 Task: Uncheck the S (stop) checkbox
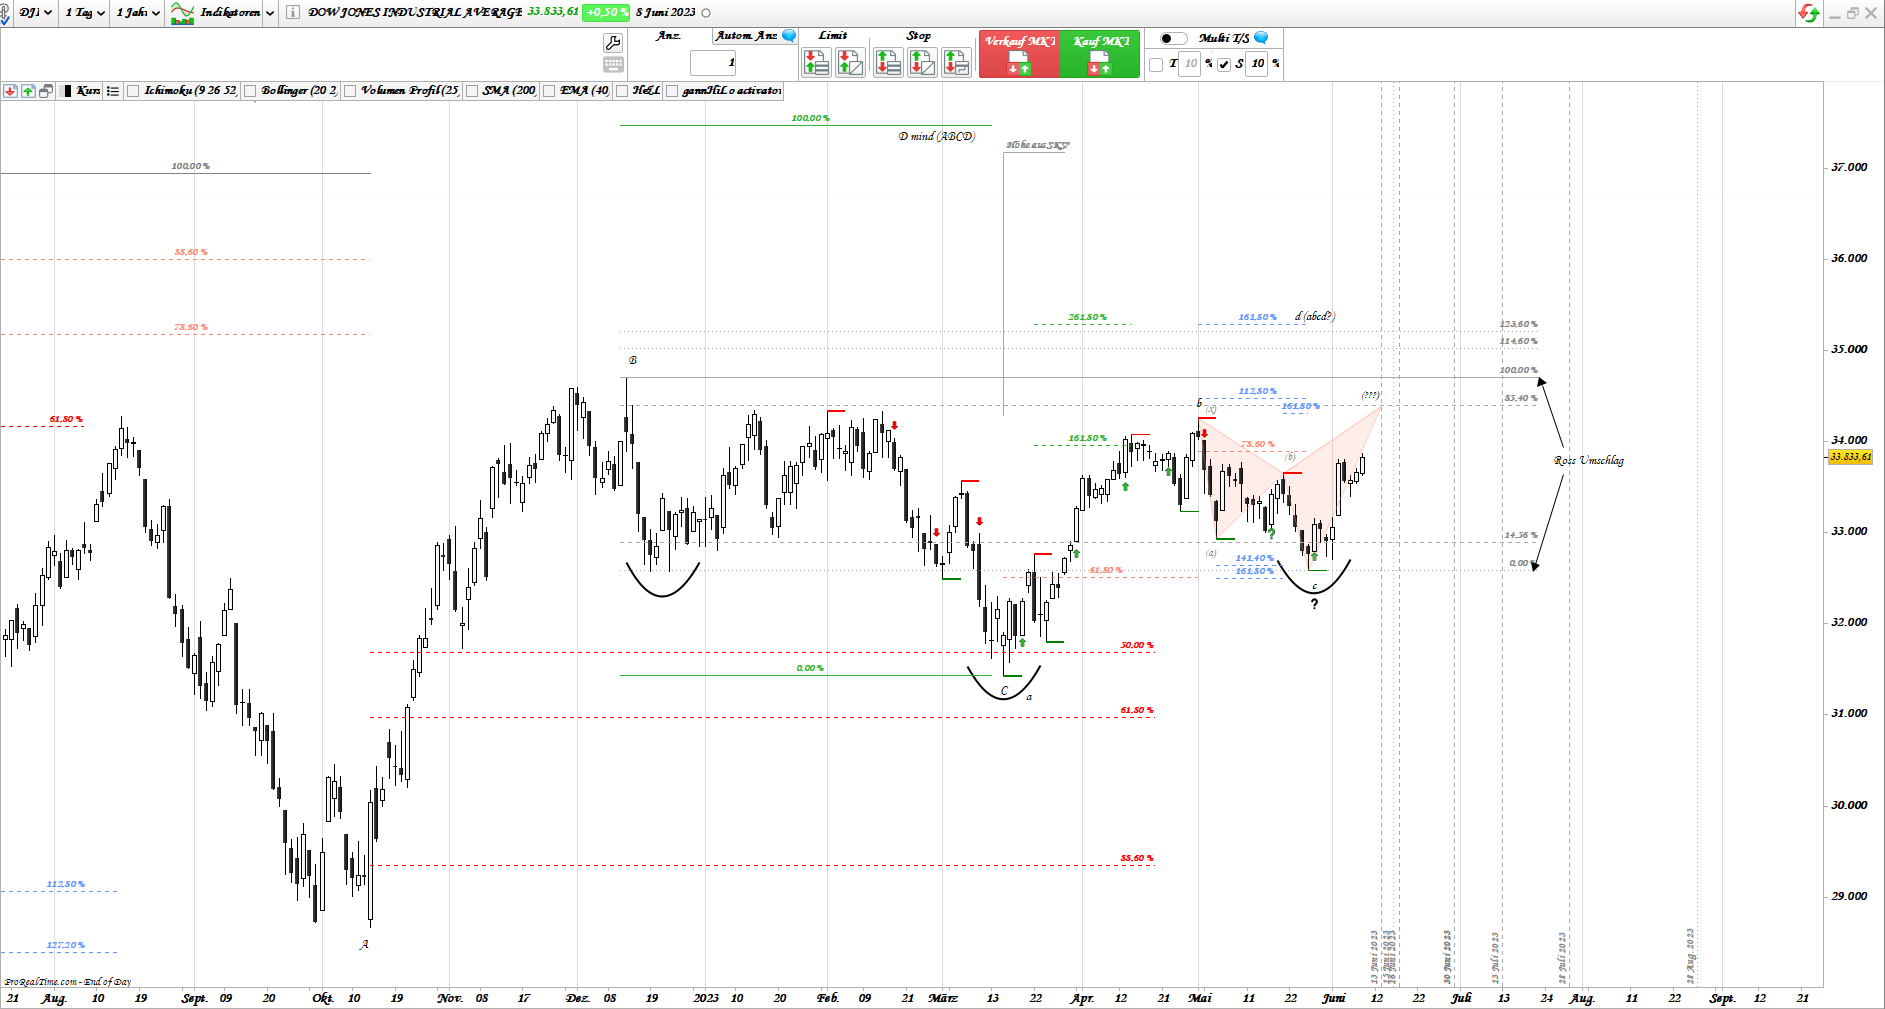click(1224, 64)
